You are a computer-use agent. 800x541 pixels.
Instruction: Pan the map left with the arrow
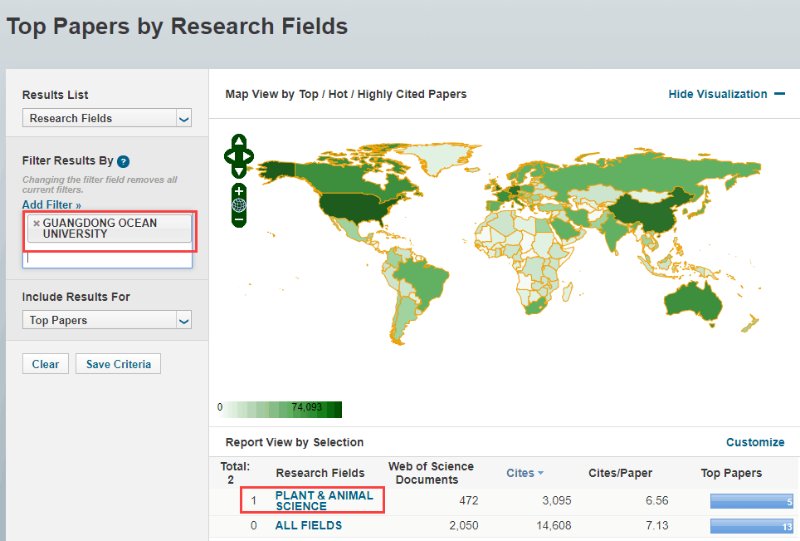point(229,156)
